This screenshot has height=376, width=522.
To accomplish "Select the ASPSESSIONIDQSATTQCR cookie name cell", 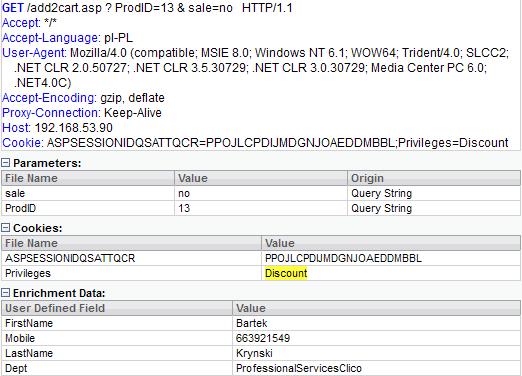I will tap(131, 258).
